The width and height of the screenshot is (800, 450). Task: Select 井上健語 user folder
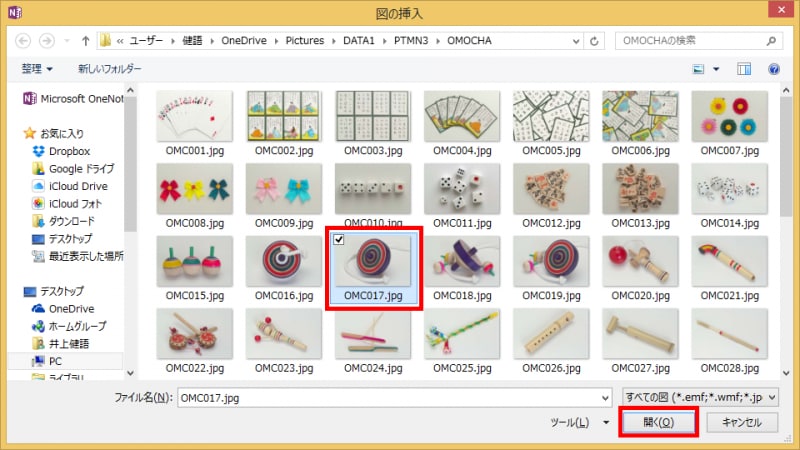click(60, 344)
